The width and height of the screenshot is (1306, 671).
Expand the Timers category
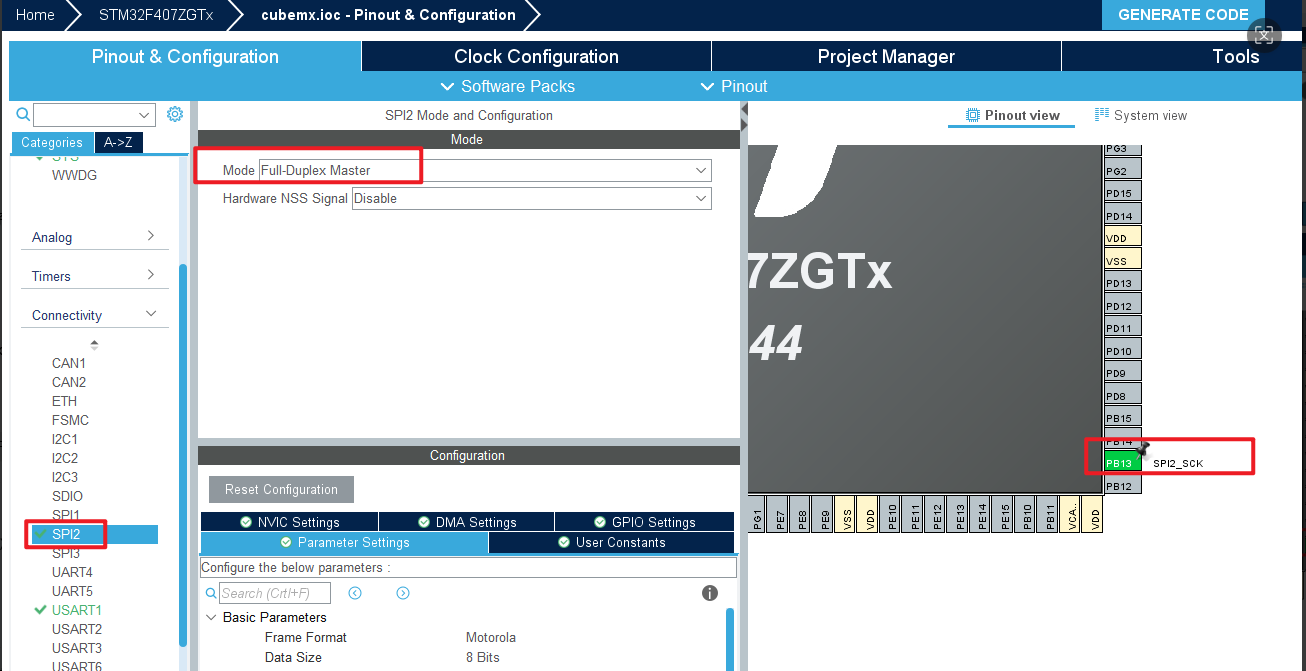[94, 276]
